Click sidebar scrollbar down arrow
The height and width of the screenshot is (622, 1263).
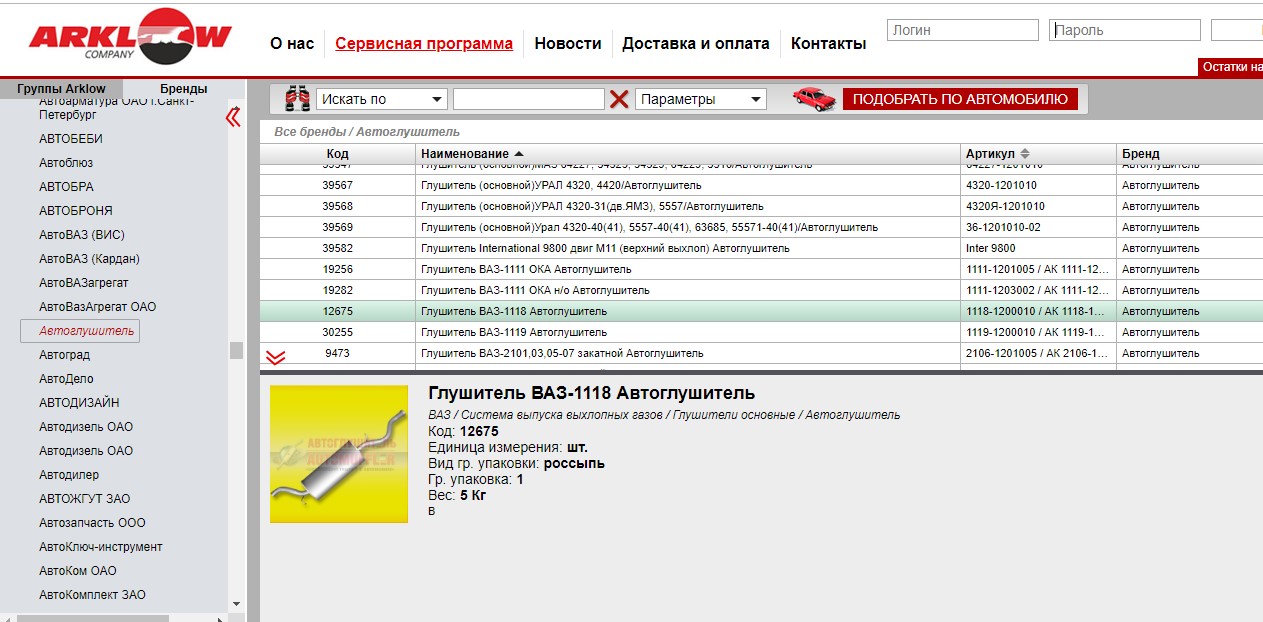click(236, 604)
